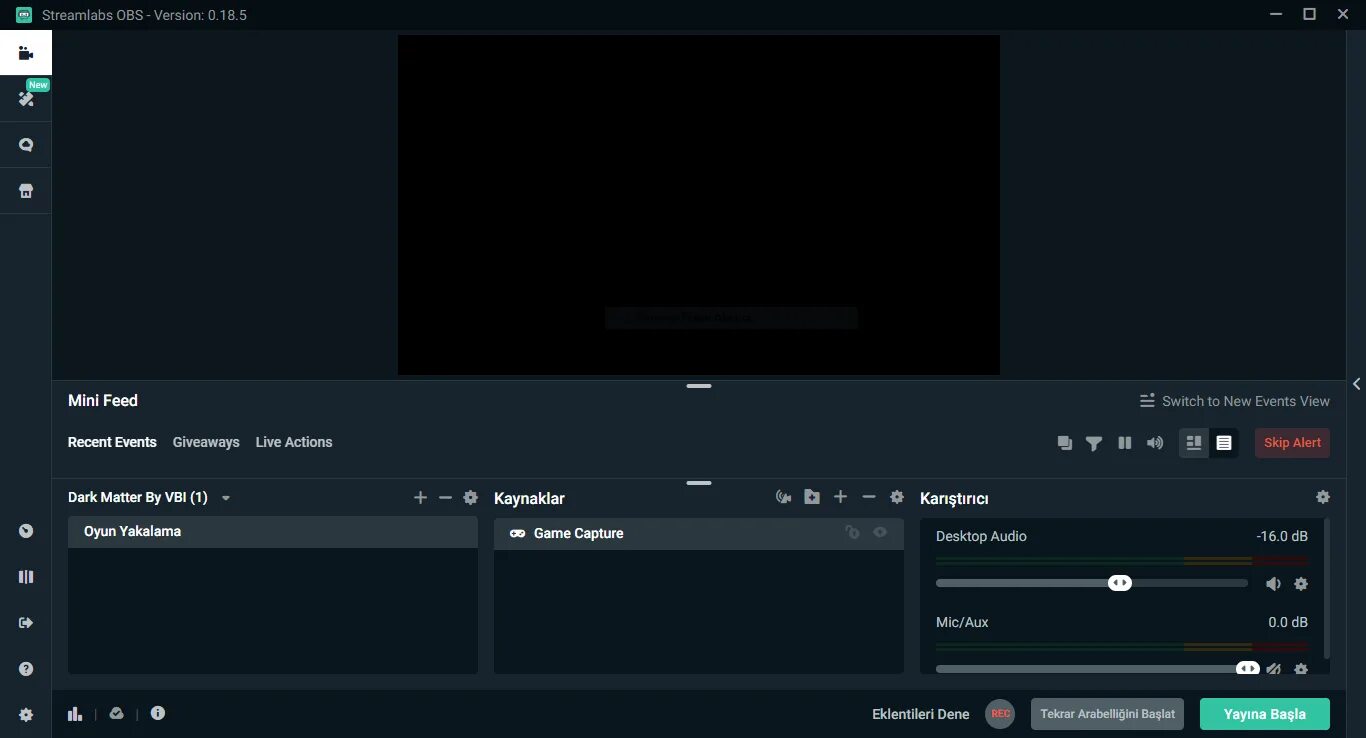Open the App Store storefront icon
Image resolution: width=1366 pixels, height=738 pixels.
click(x=26, y=191)
